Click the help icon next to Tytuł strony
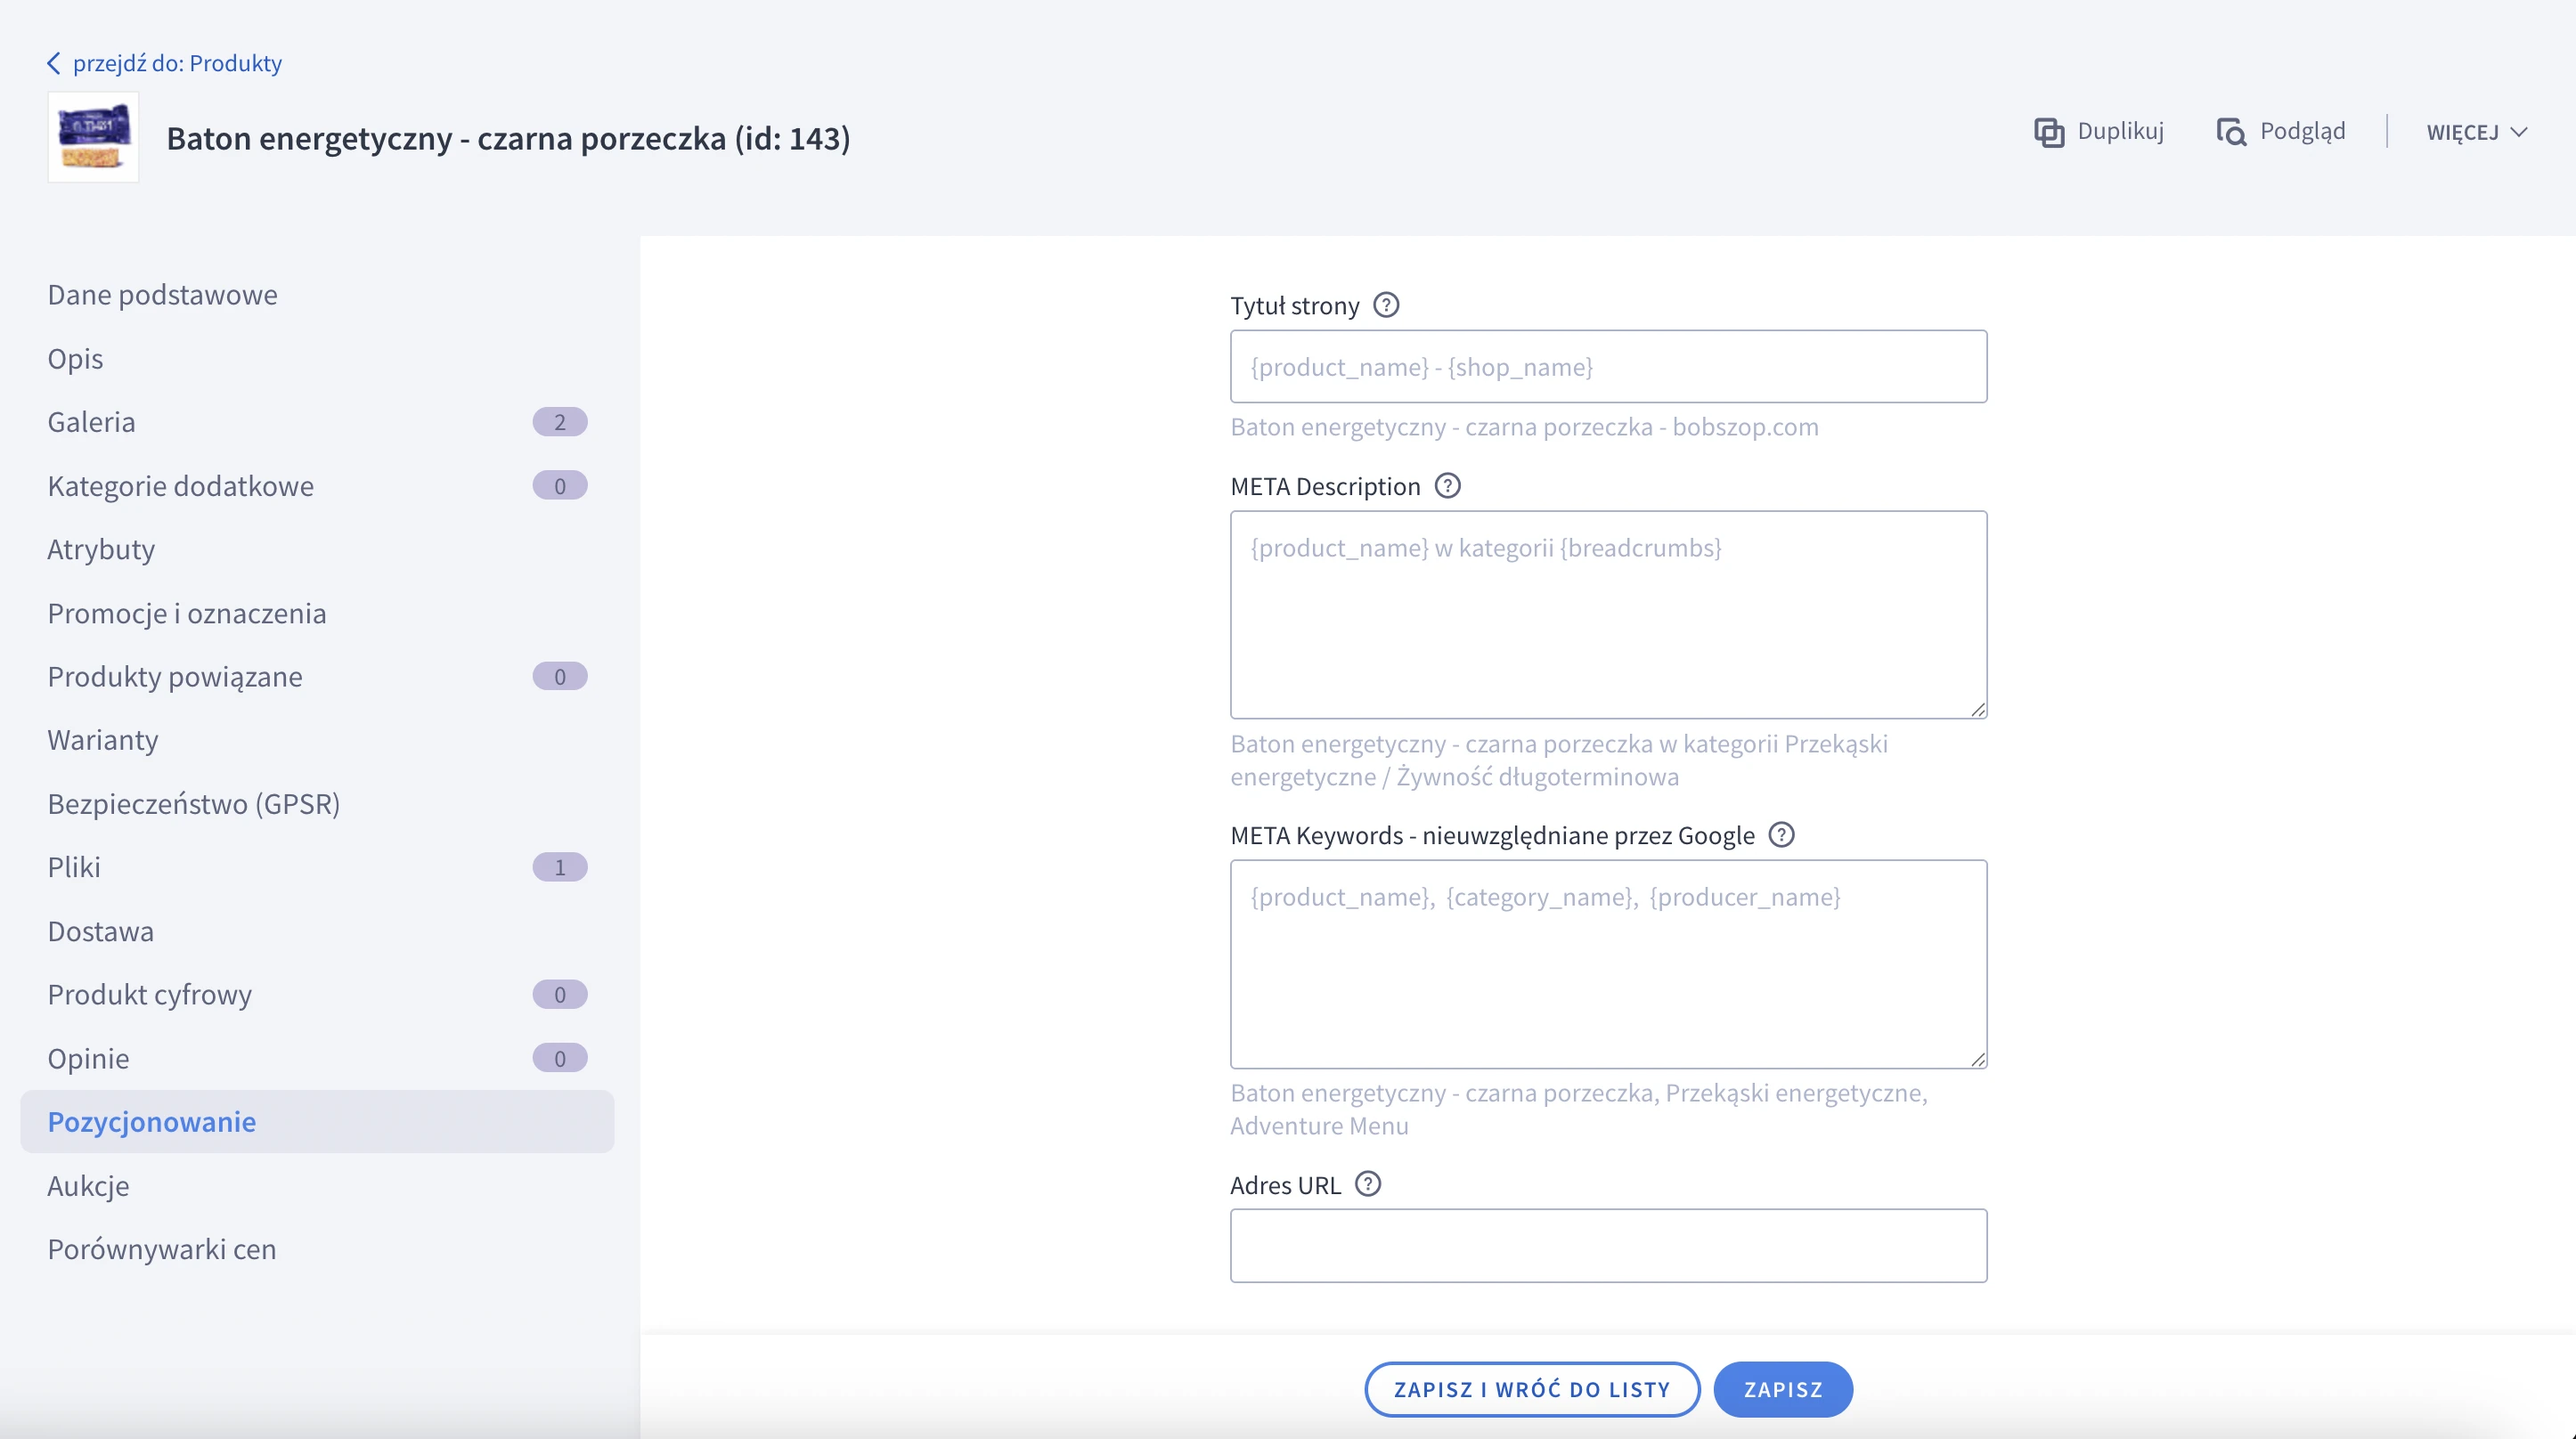Screen dimensions: 2576x1439 pos(1386,305)
